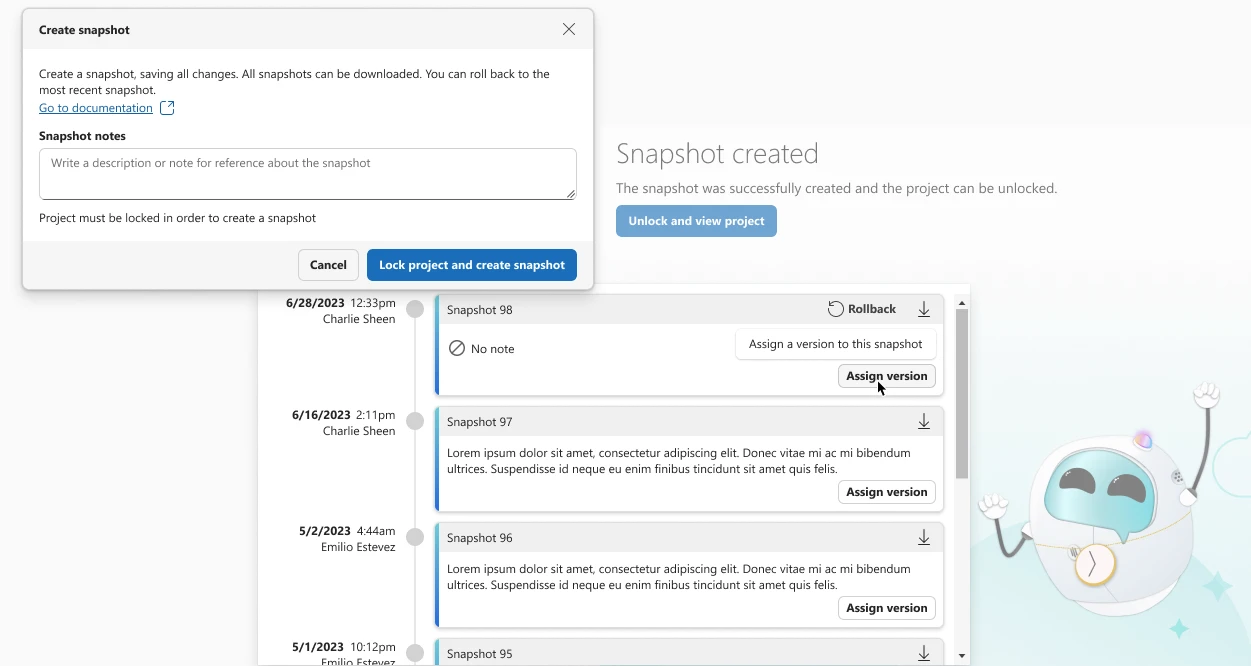Image resolution: width=1251 pixels, height=666 pixels.
Task: Click the resize grip of notes box
Action: coord(571,194)
